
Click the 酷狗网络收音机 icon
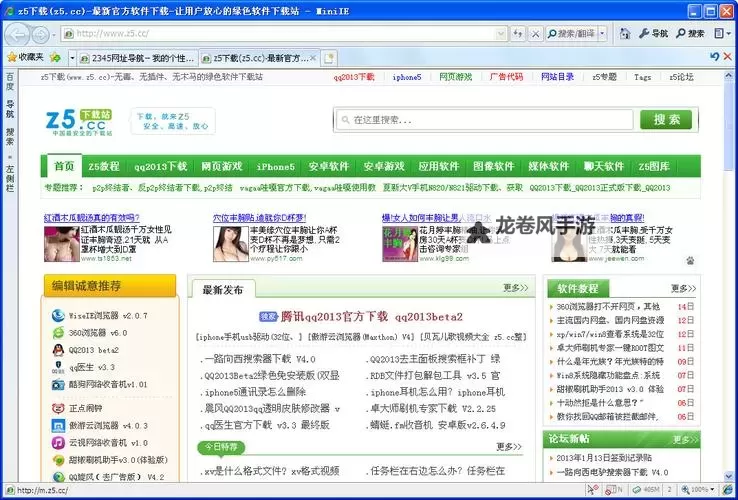[58, 384]
